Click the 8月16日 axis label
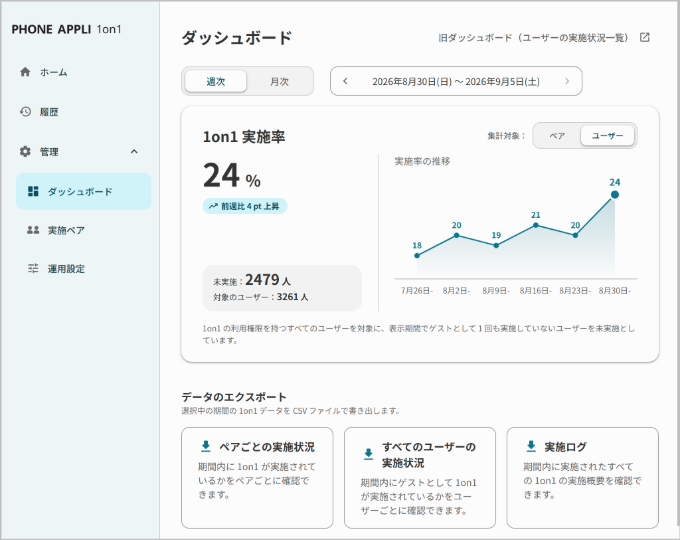This screenshot has width=680, height=540. pos(536,291)
